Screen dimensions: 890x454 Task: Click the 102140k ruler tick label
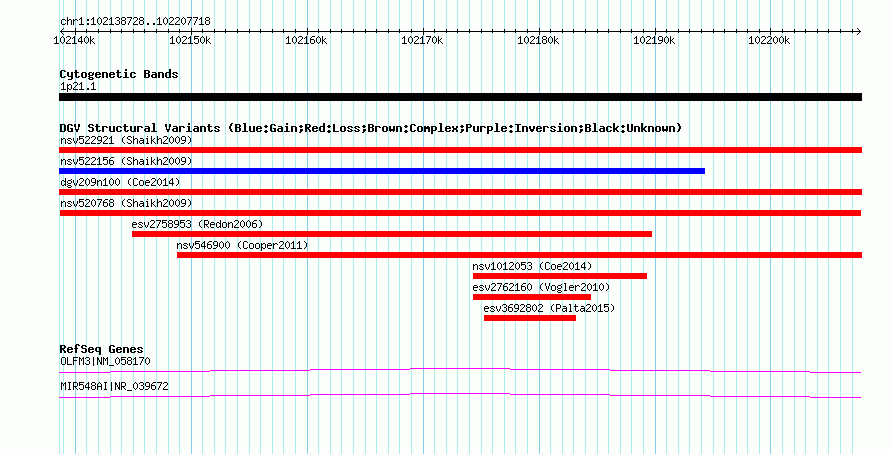(x=74, y=40)
